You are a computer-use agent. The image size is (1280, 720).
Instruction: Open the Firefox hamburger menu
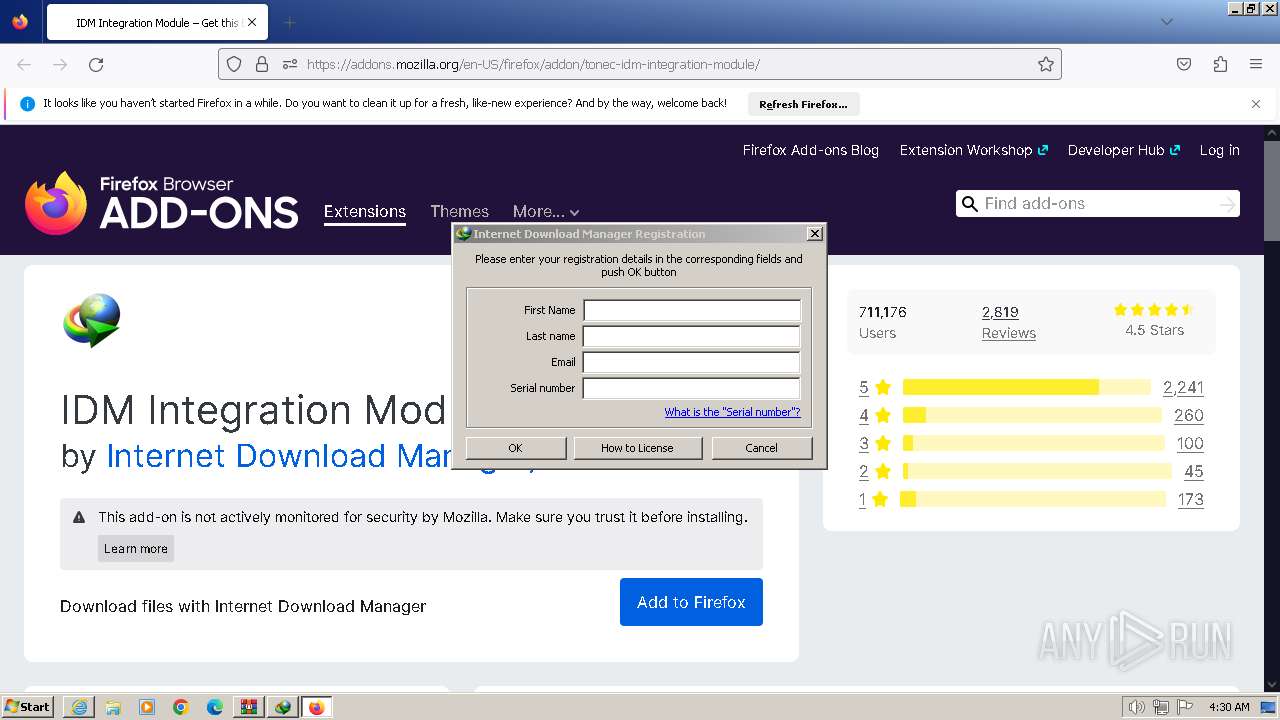(x=1256, y=64)
